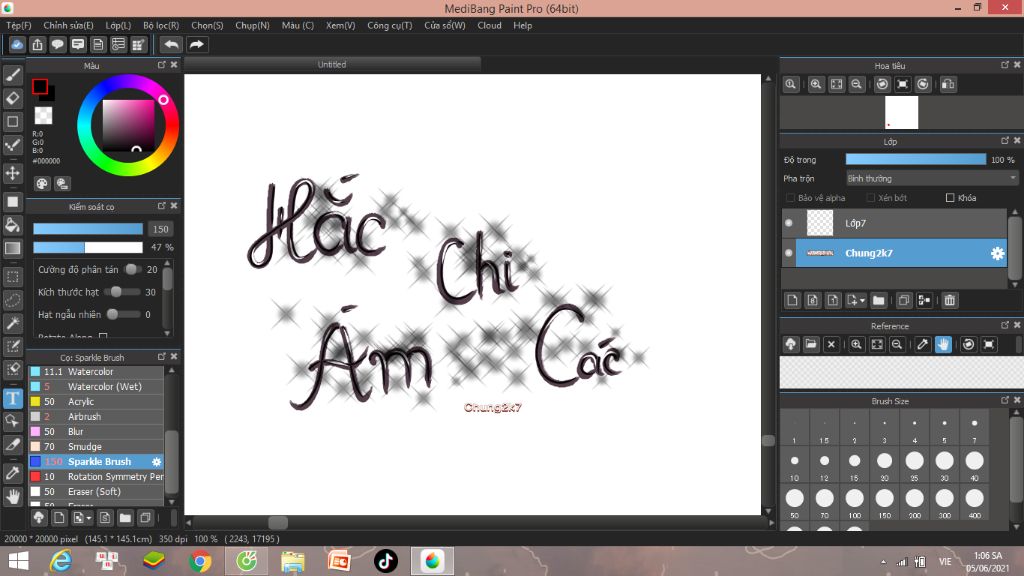
Task: Select the Text tool
Action: click(x=12, y=398)
